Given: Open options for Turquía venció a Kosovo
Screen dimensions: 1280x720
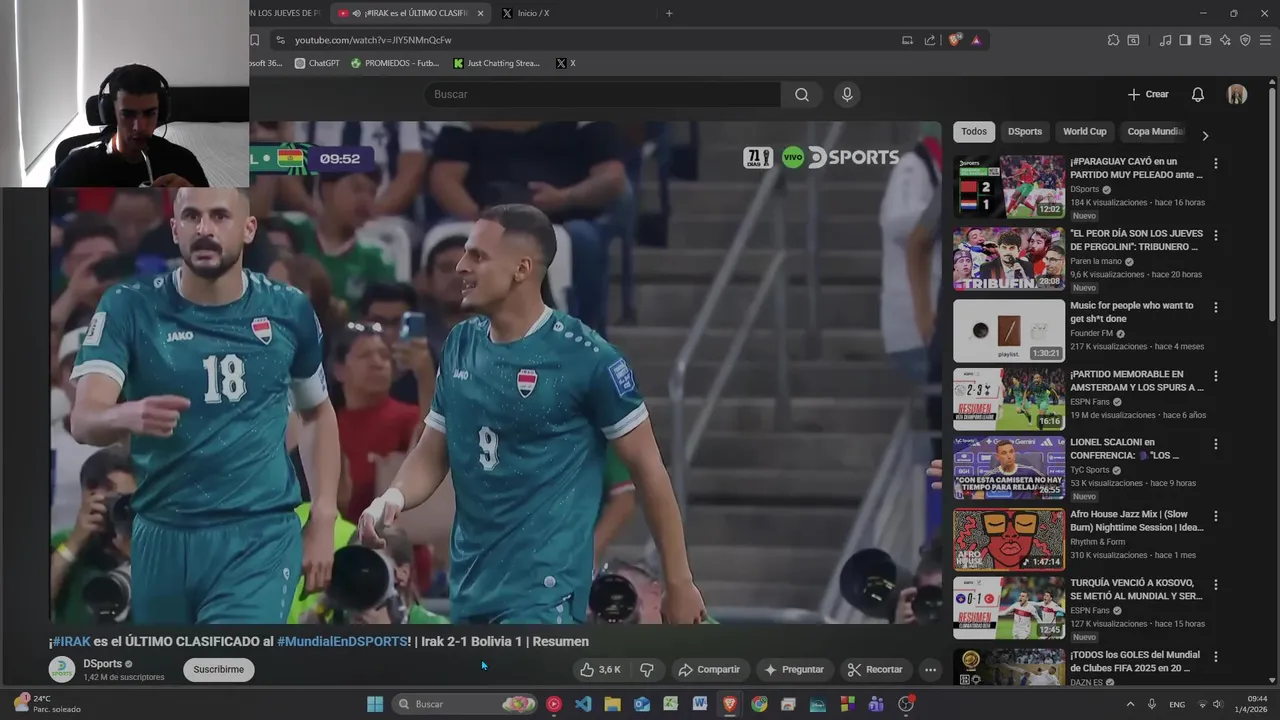Looking at the screenshot, I should pyautogui.click(x=1215, y=584).
